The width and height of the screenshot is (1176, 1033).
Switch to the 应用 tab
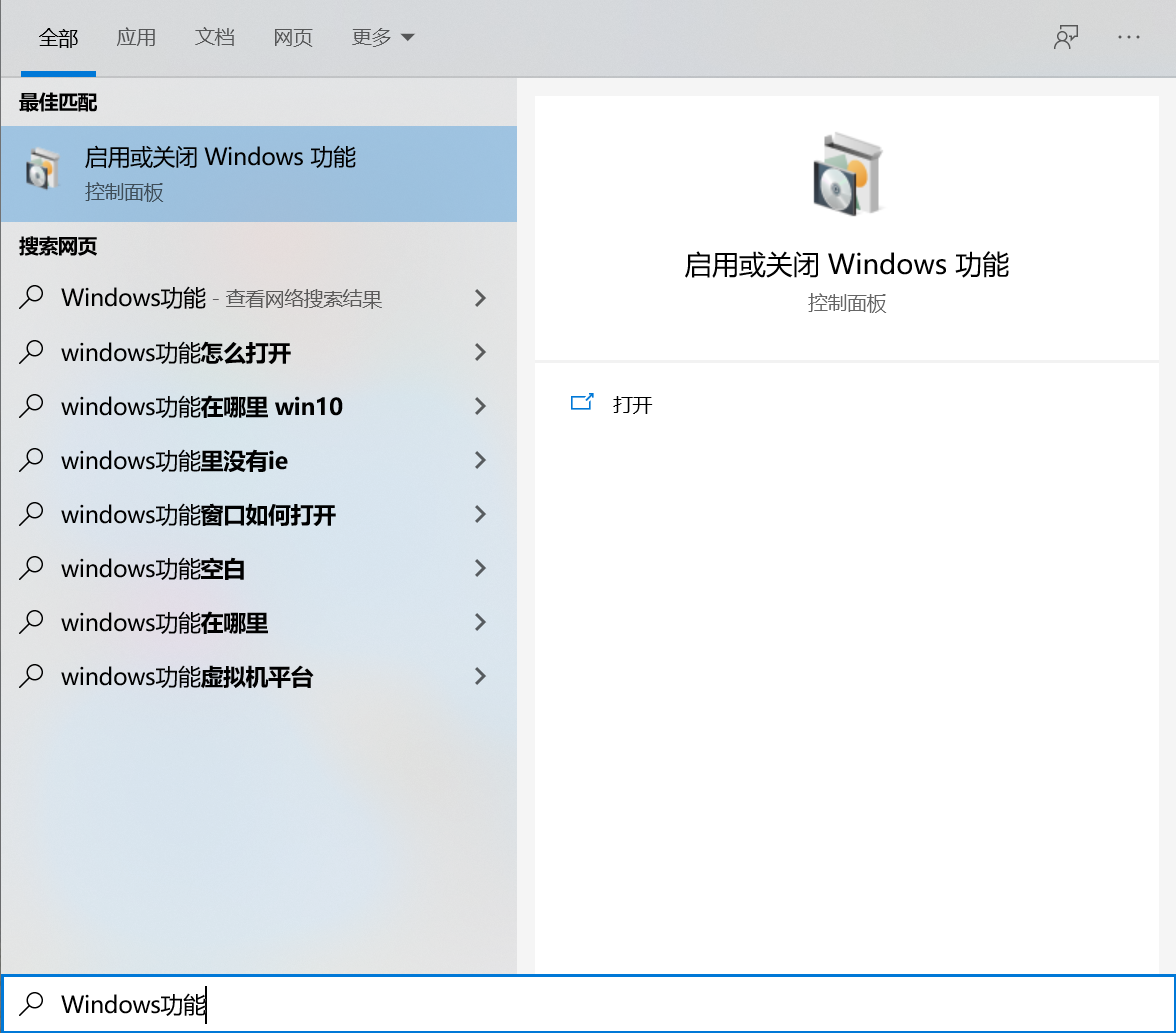(x=136, y=37)
